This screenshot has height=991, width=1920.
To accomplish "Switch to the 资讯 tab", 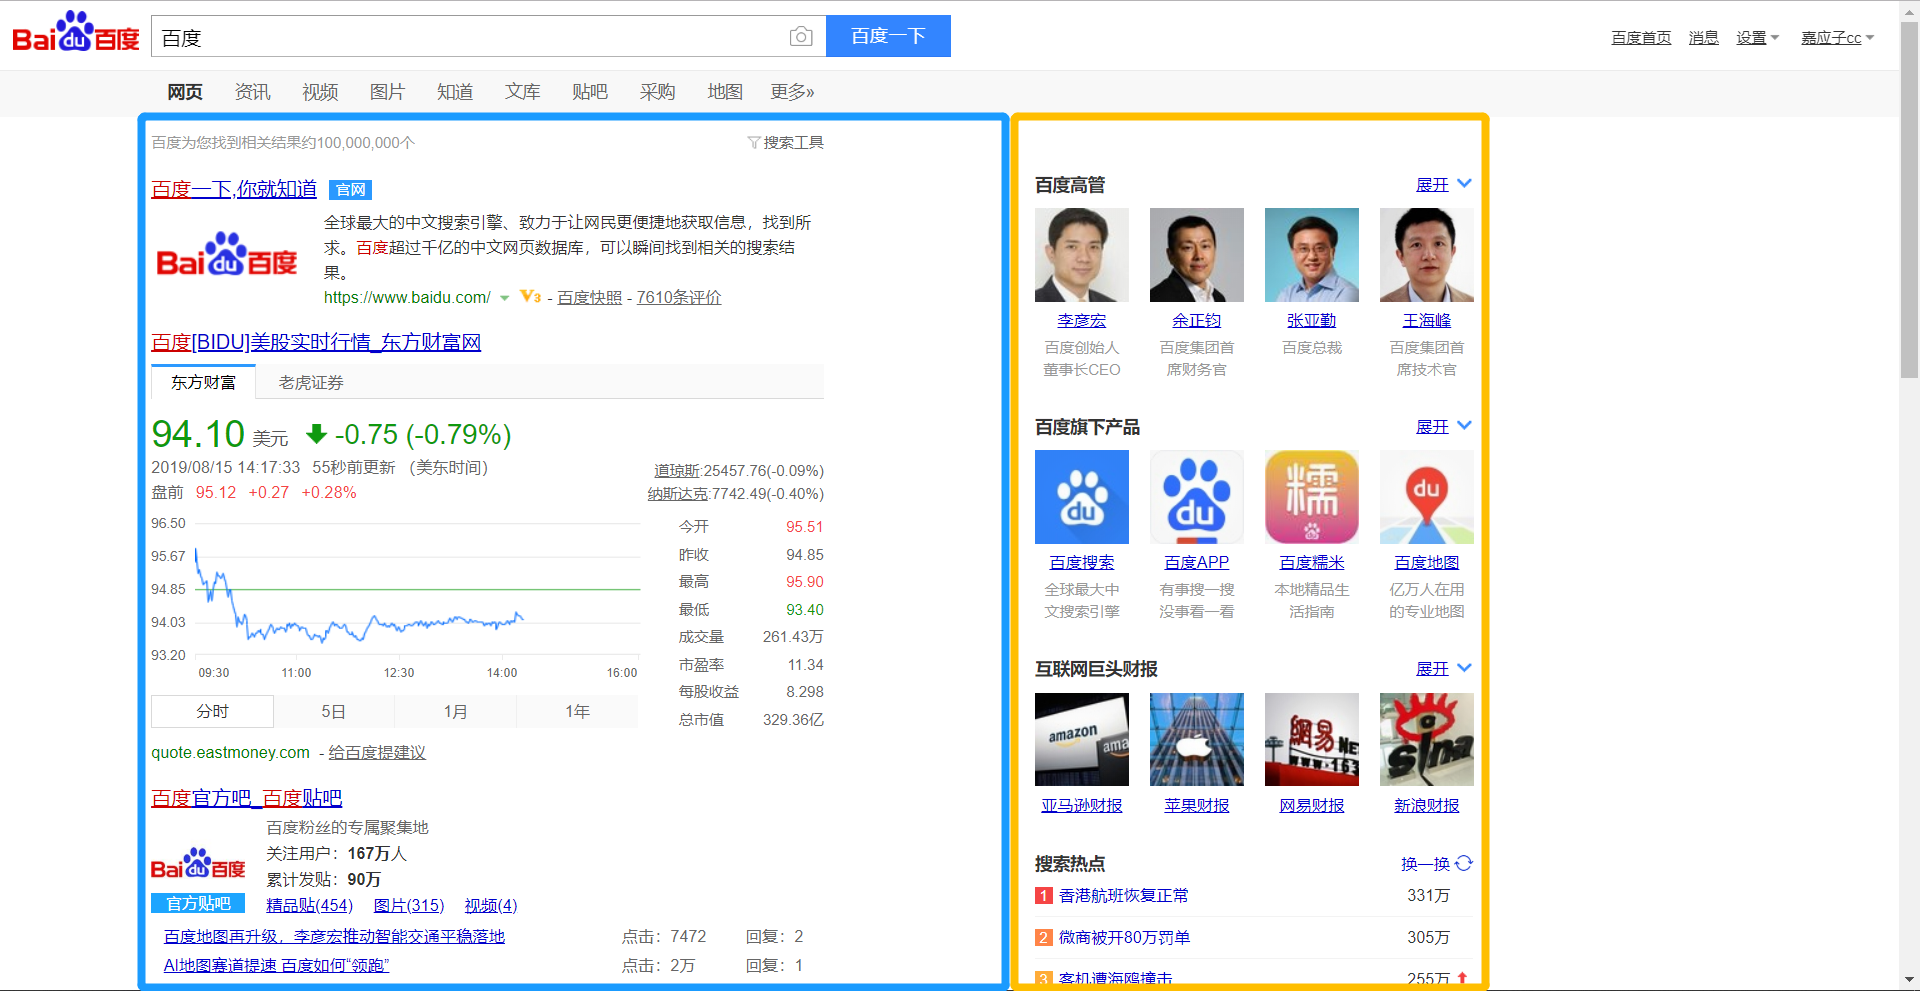I will pyautogui.click(x=252, y=92).
